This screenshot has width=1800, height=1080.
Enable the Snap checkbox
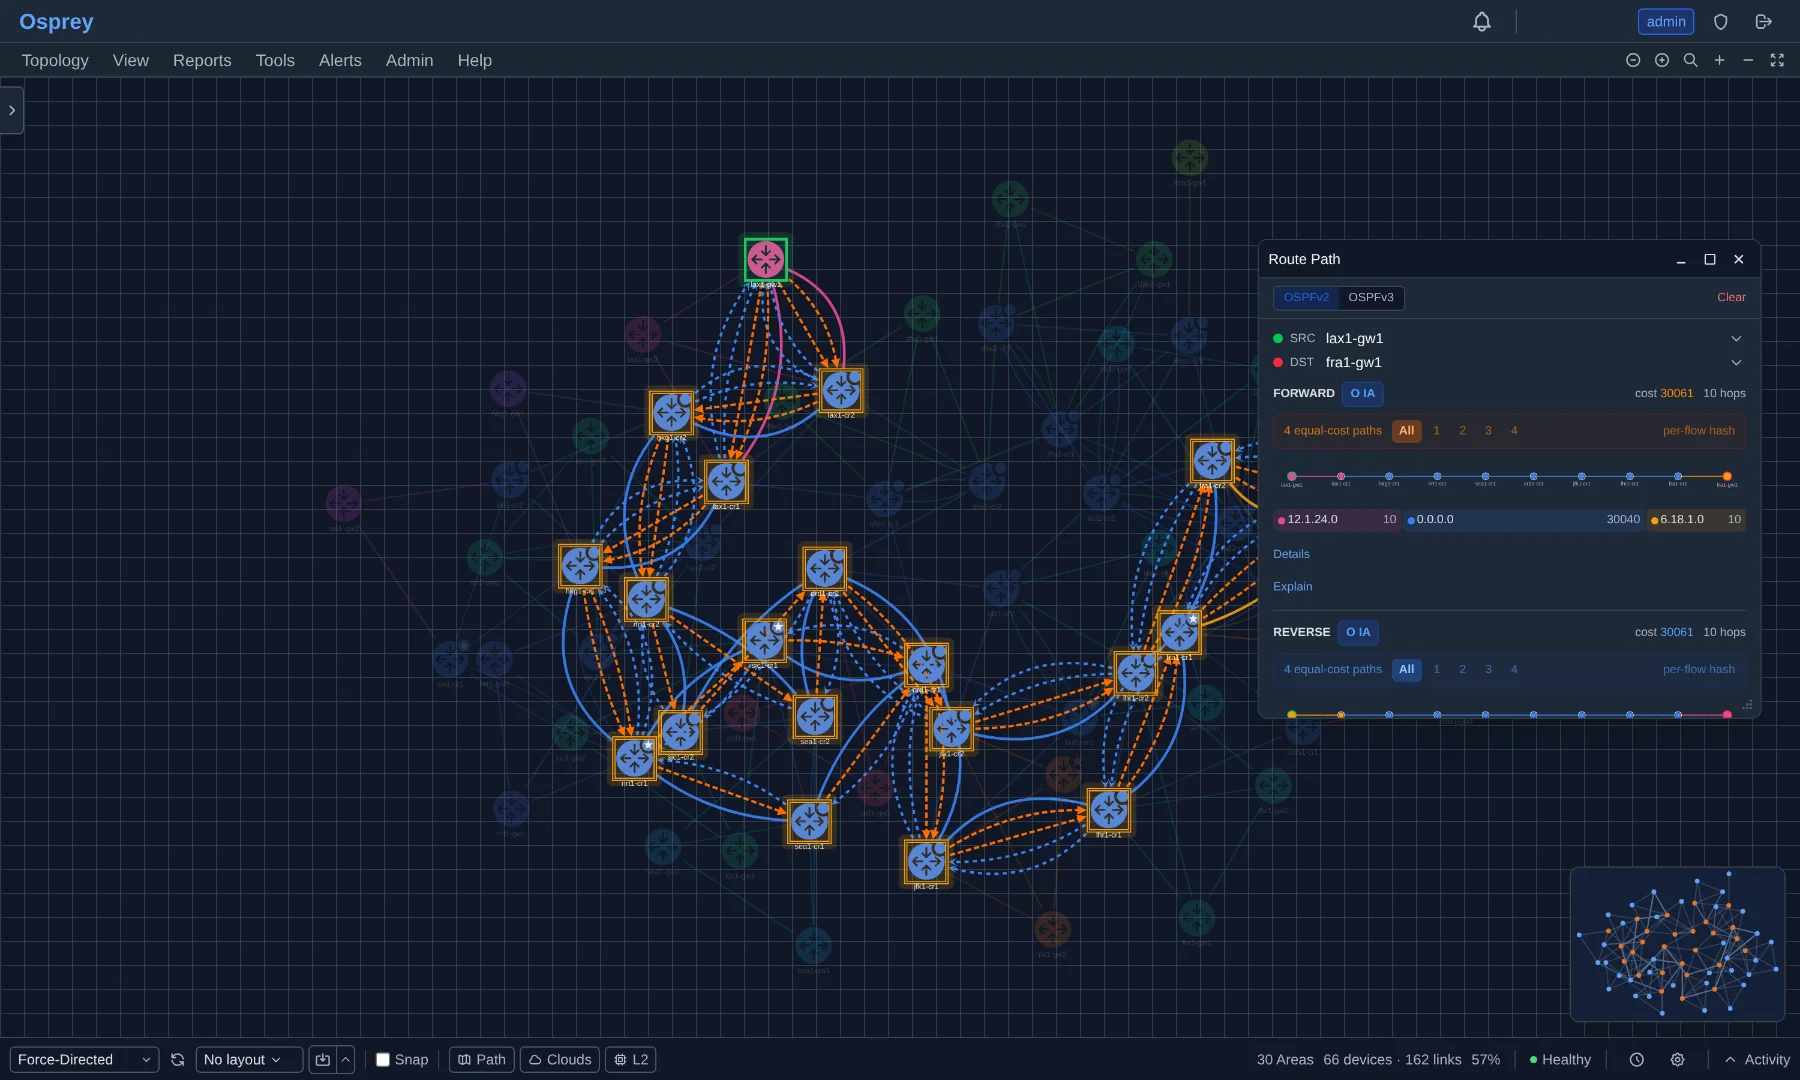tap(383, 1060)
